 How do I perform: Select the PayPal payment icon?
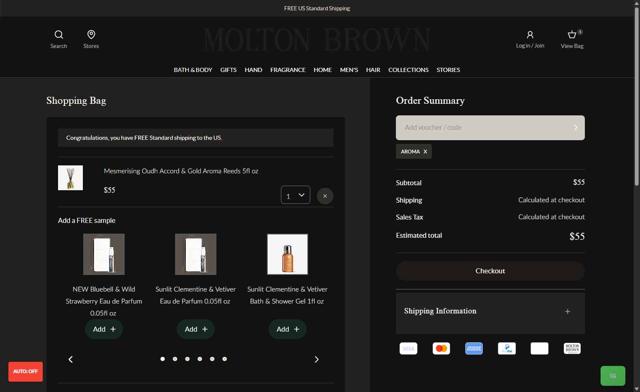click(x=507, y=348)
